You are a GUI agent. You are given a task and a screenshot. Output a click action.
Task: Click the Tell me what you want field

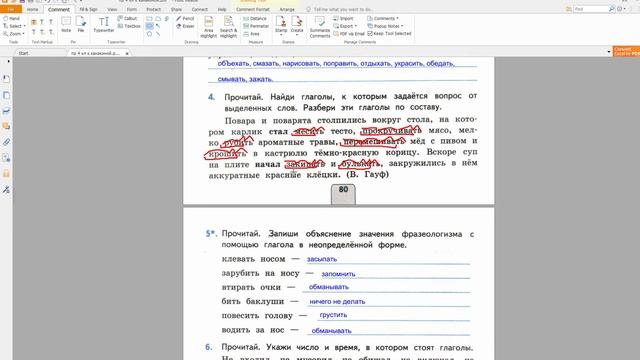(343, 9)
